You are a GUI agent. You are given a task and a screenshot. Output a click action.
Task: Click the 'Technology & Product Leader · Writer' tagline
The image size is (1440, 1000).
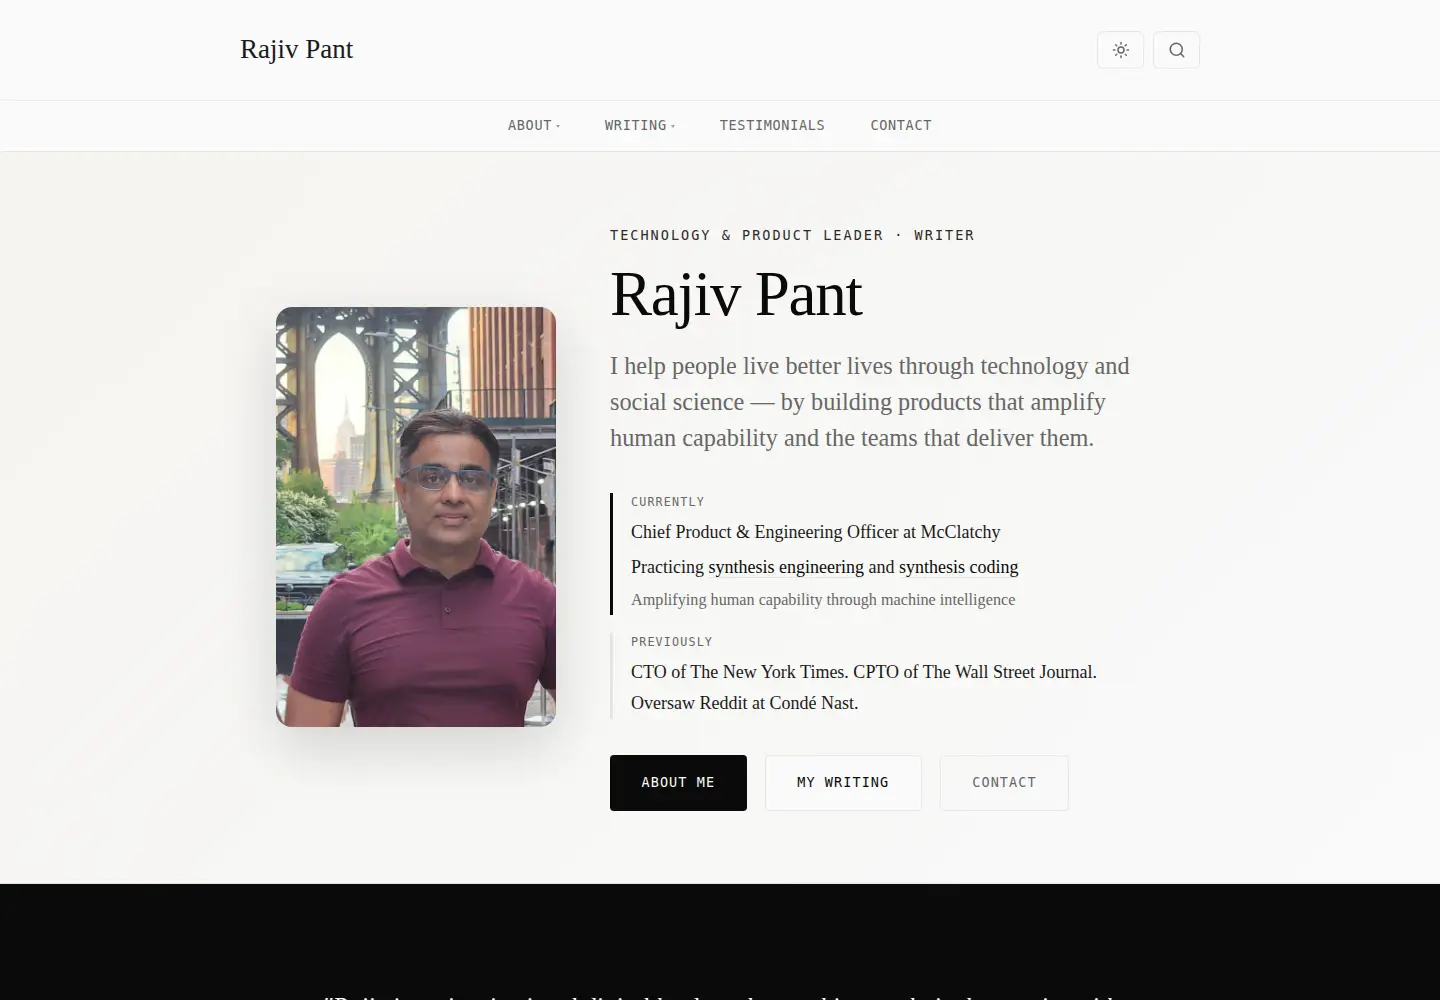pyautogui.click(x=792, y=235)
